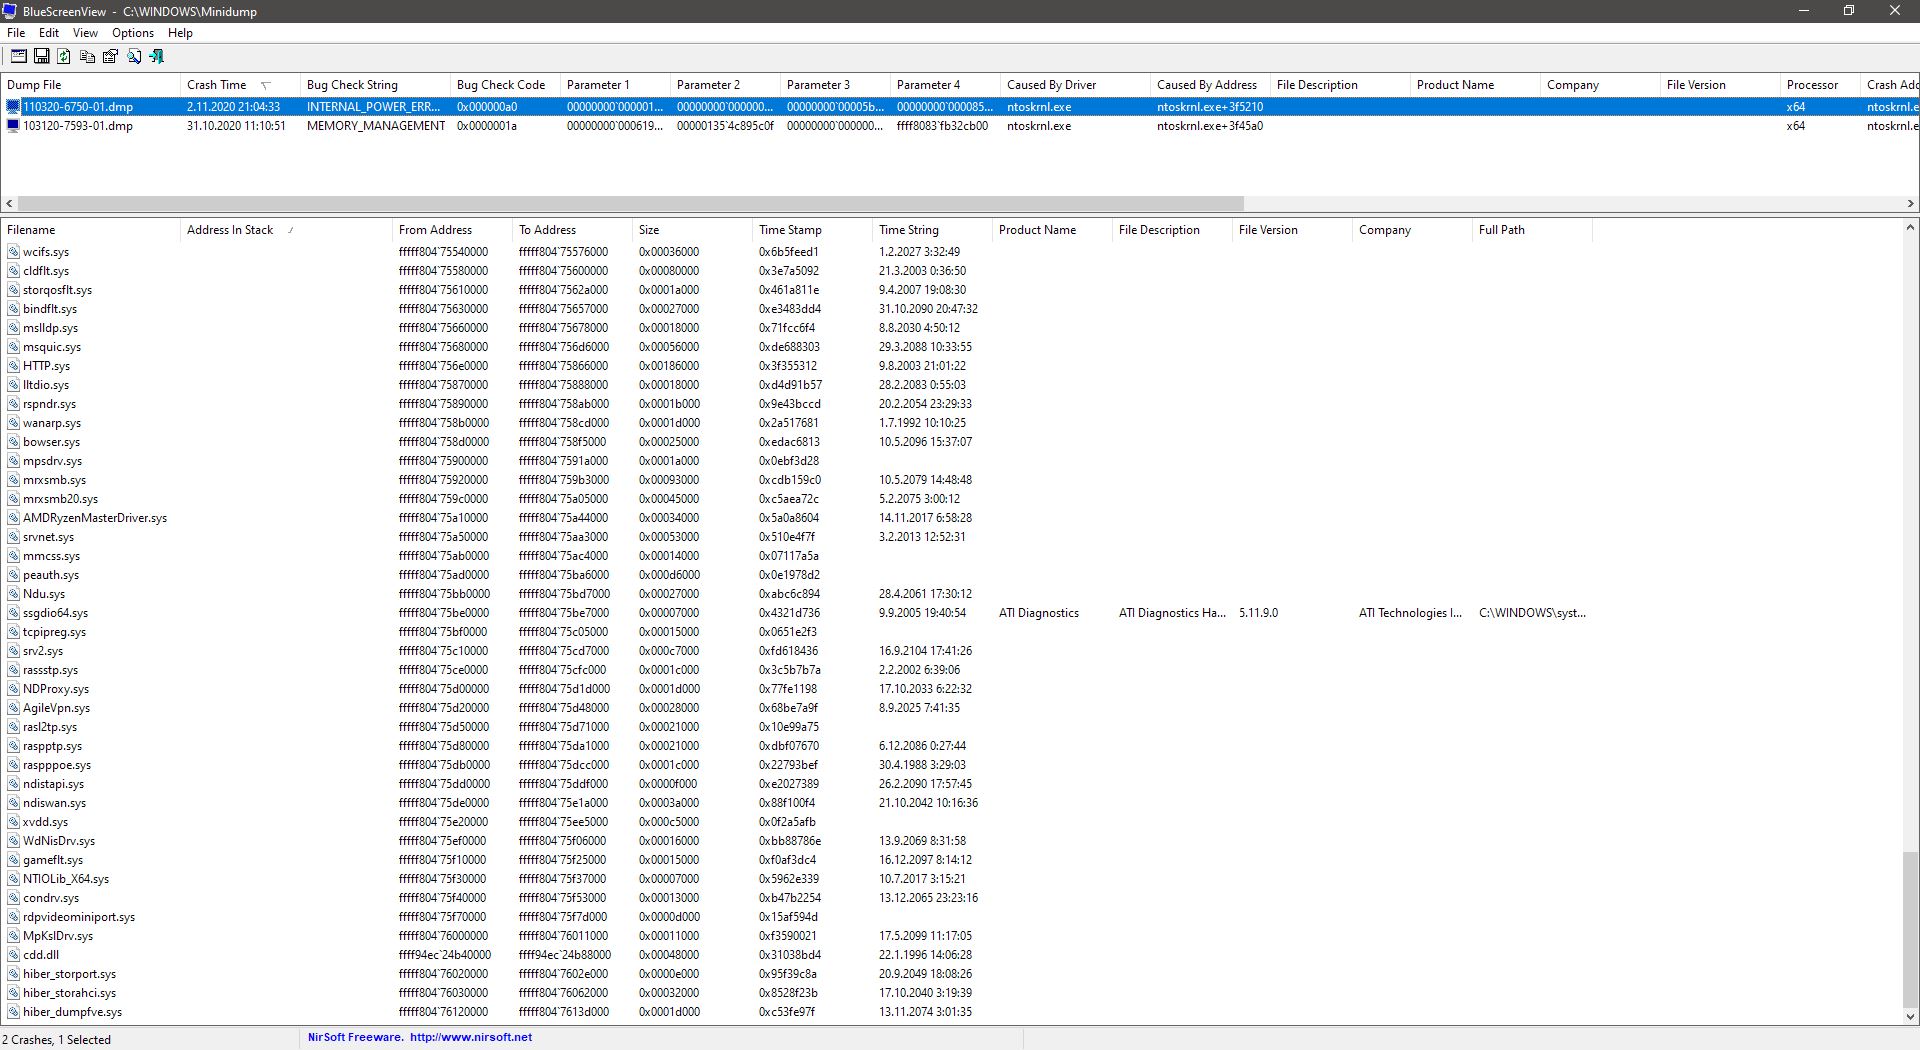Viewport: 1920px width, 1050px height.
Task: Sort by Address In Stack column header
Action: [x=230, y=230]
